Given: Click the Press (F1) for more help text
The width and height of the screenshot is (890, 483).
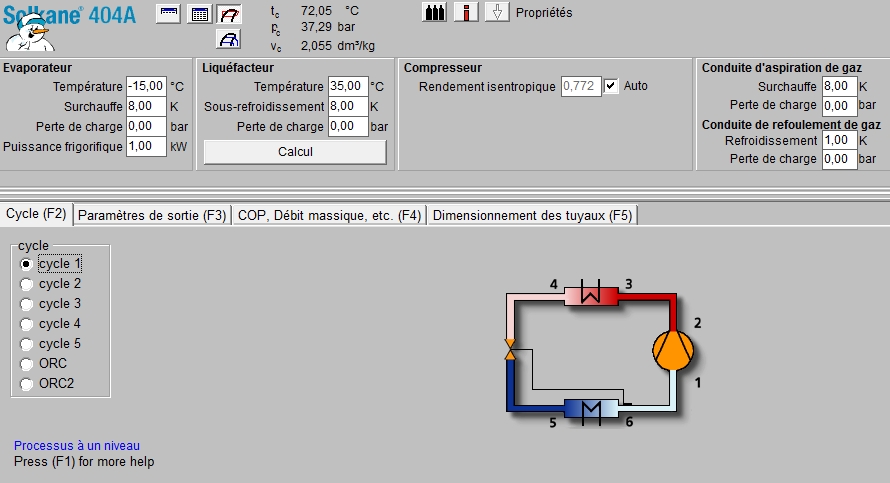Looking at the screenshot, I should [84, 461].
